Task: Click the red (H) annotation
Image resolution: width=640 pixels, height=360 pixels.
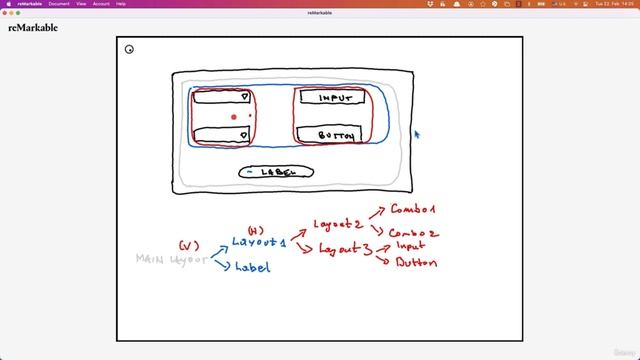Action: coord(256,231)
